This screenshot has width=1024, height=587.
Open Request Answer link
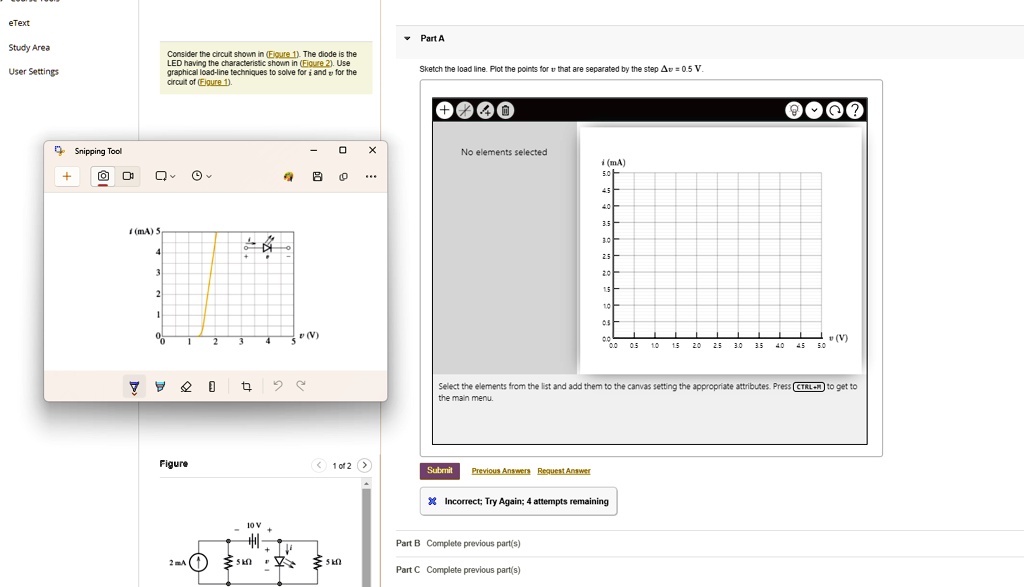(566, 470)
